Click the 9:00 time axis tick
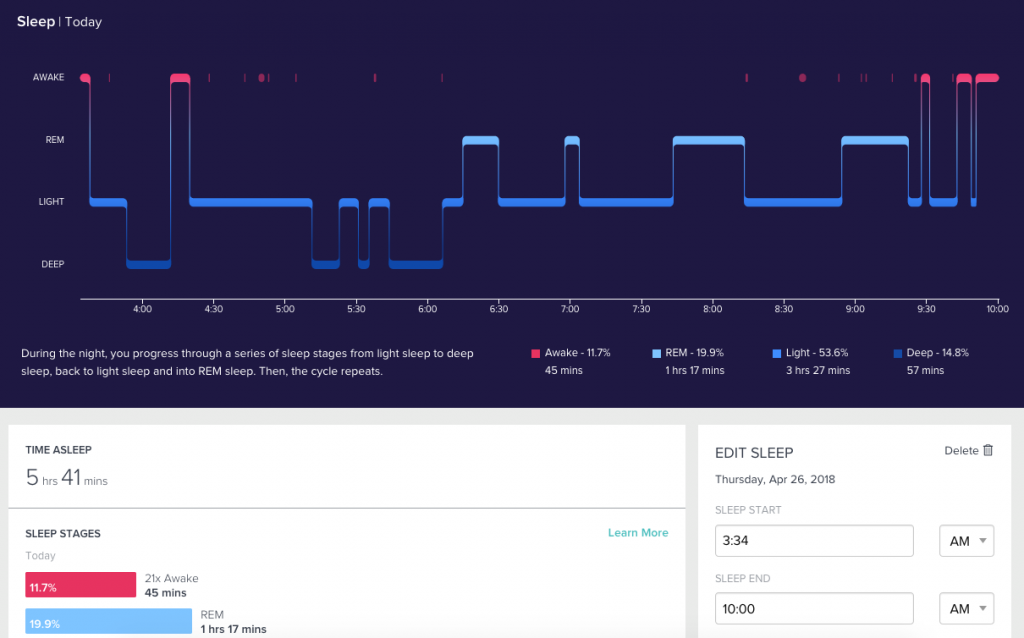The height and width of the screenshot is (638, 1024). pyautogui.click(x=855, y=309)
